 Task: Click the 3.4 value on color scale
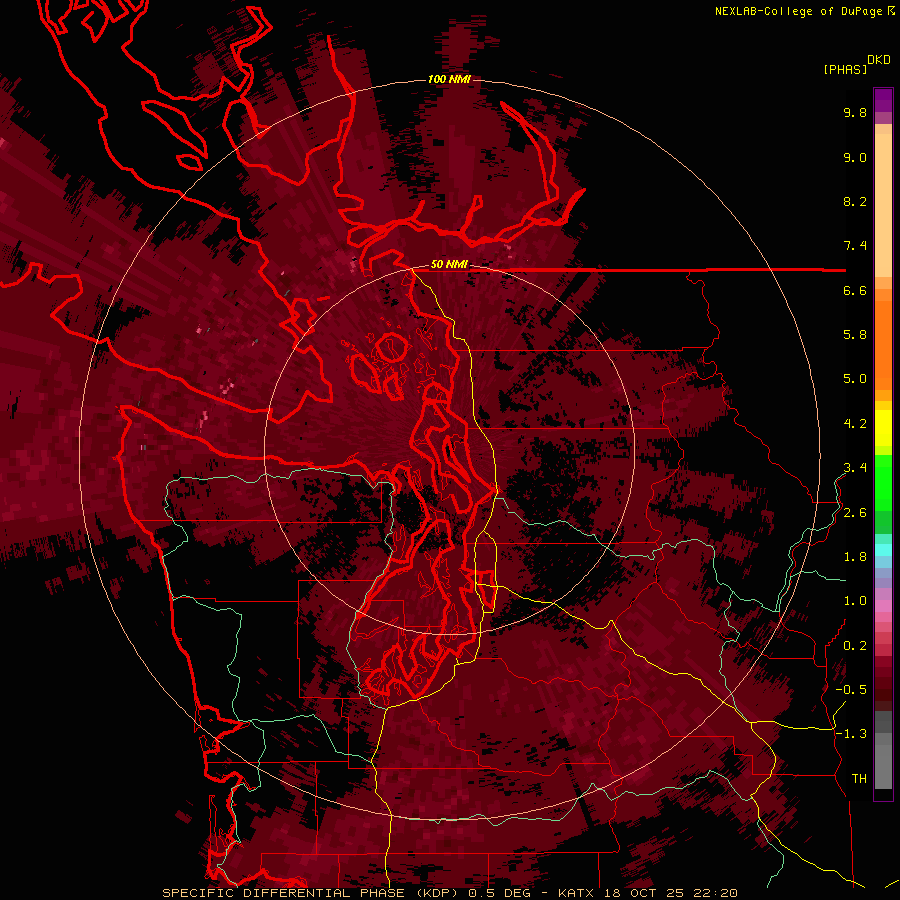click(855, 468)
